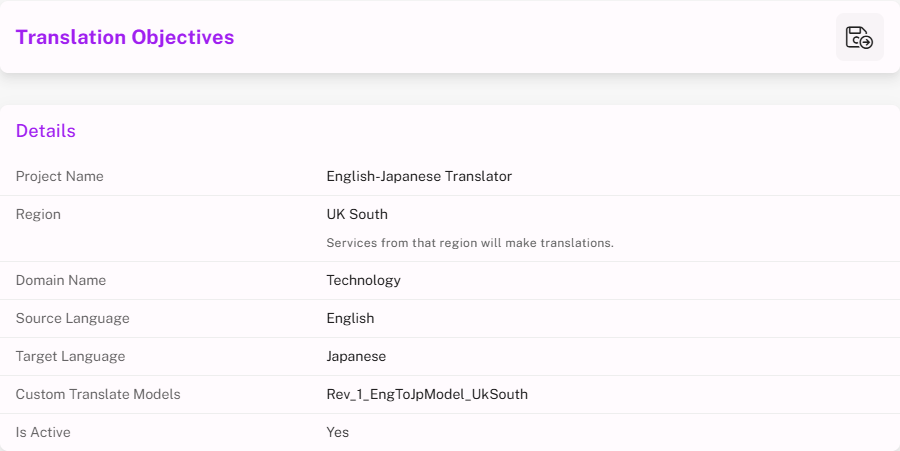Select the Technology domain value
Screen dimensions: 900x451
364,280
